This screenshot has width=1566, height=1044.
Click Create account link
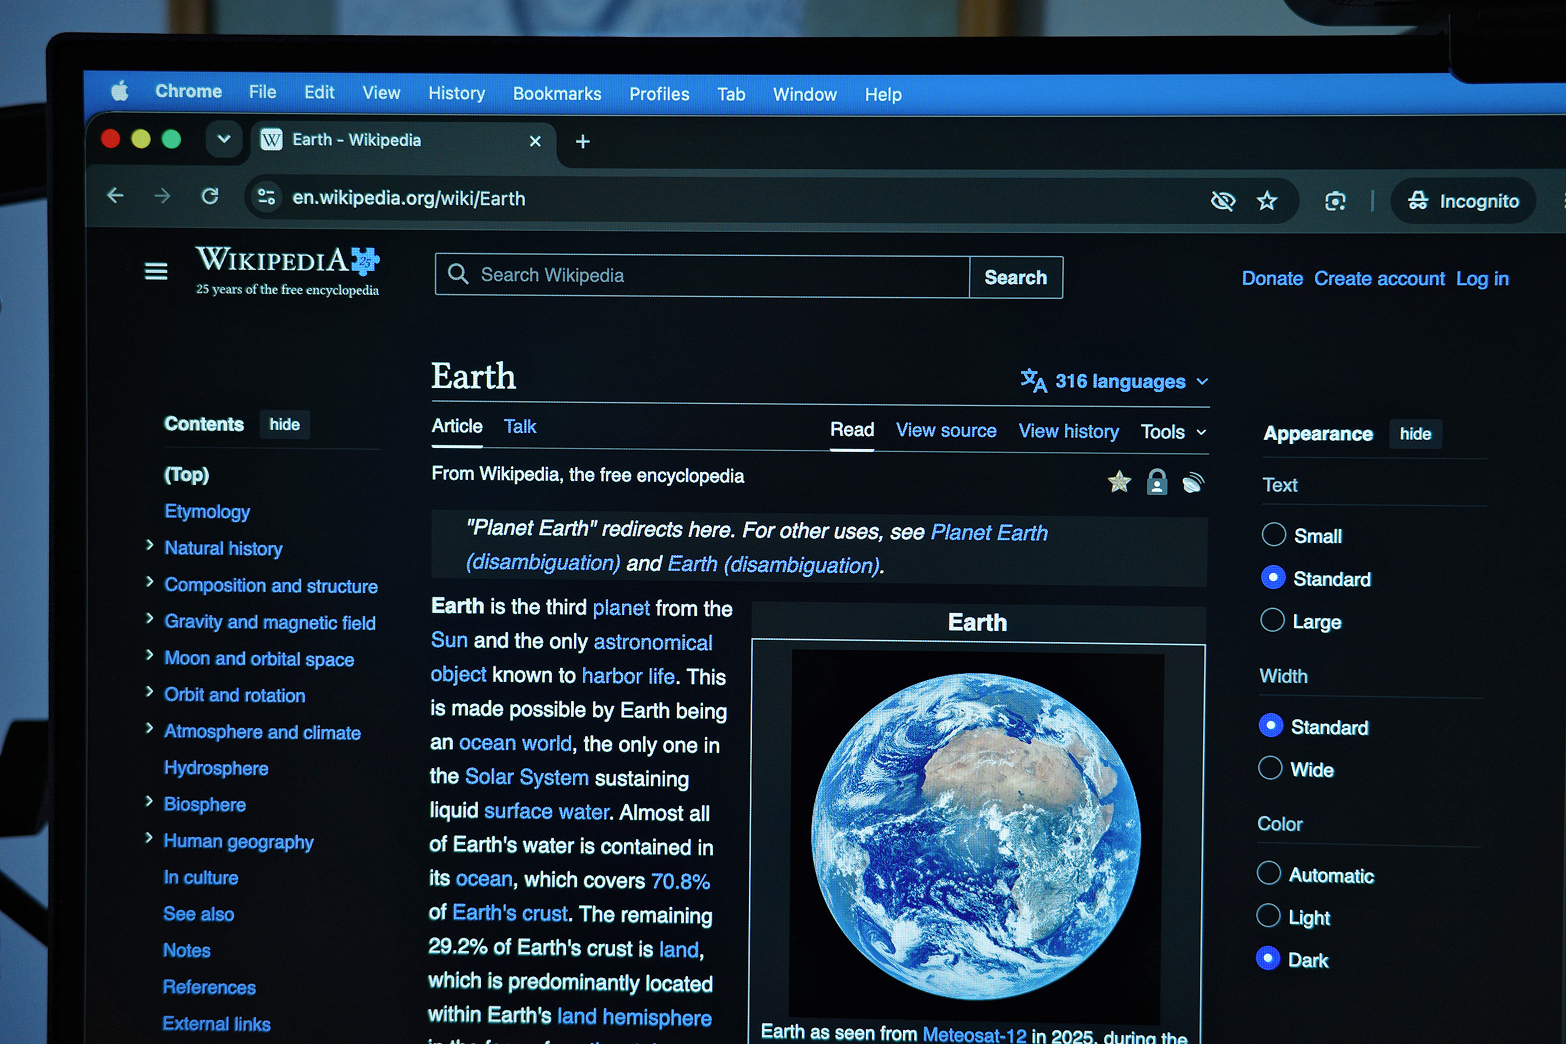[x=1379, y=278]
